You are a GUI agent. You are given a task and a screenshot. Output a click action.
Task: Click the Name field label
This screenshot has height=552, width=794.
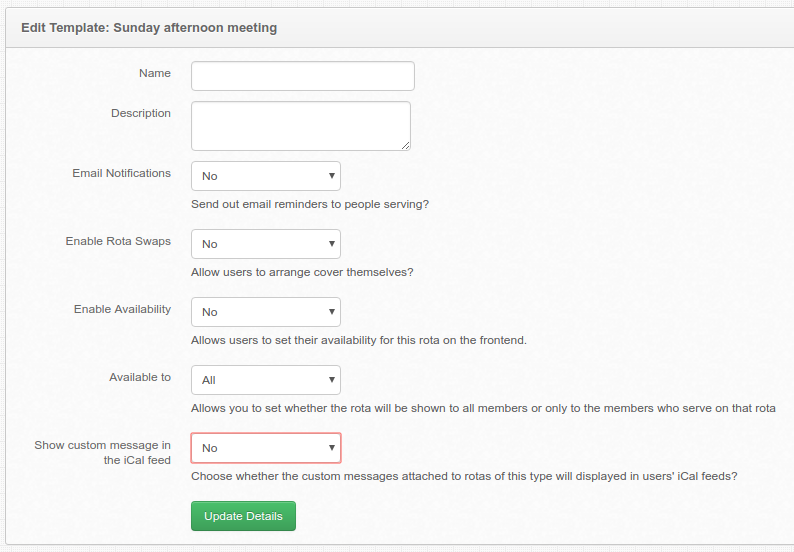pos(155,73)
